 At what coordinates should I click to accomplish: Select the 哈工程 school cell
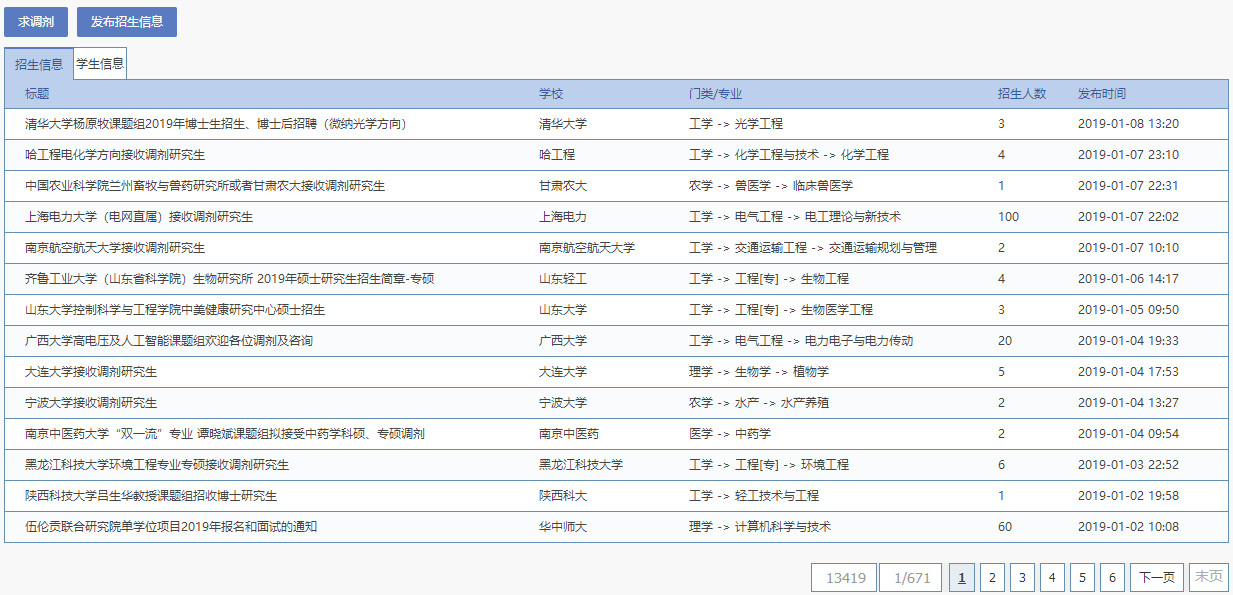pos(557,155)
